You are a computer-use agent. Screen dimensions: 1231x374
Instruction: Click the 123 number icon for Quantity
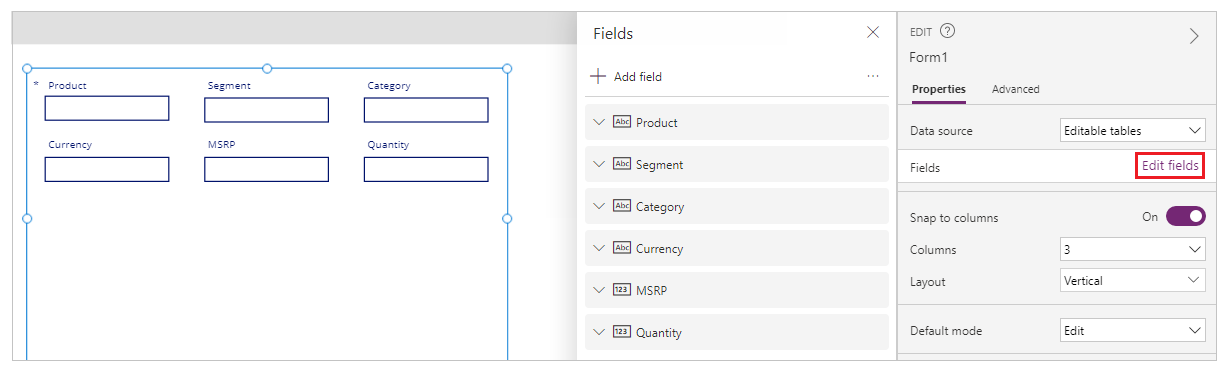[622, 332]
